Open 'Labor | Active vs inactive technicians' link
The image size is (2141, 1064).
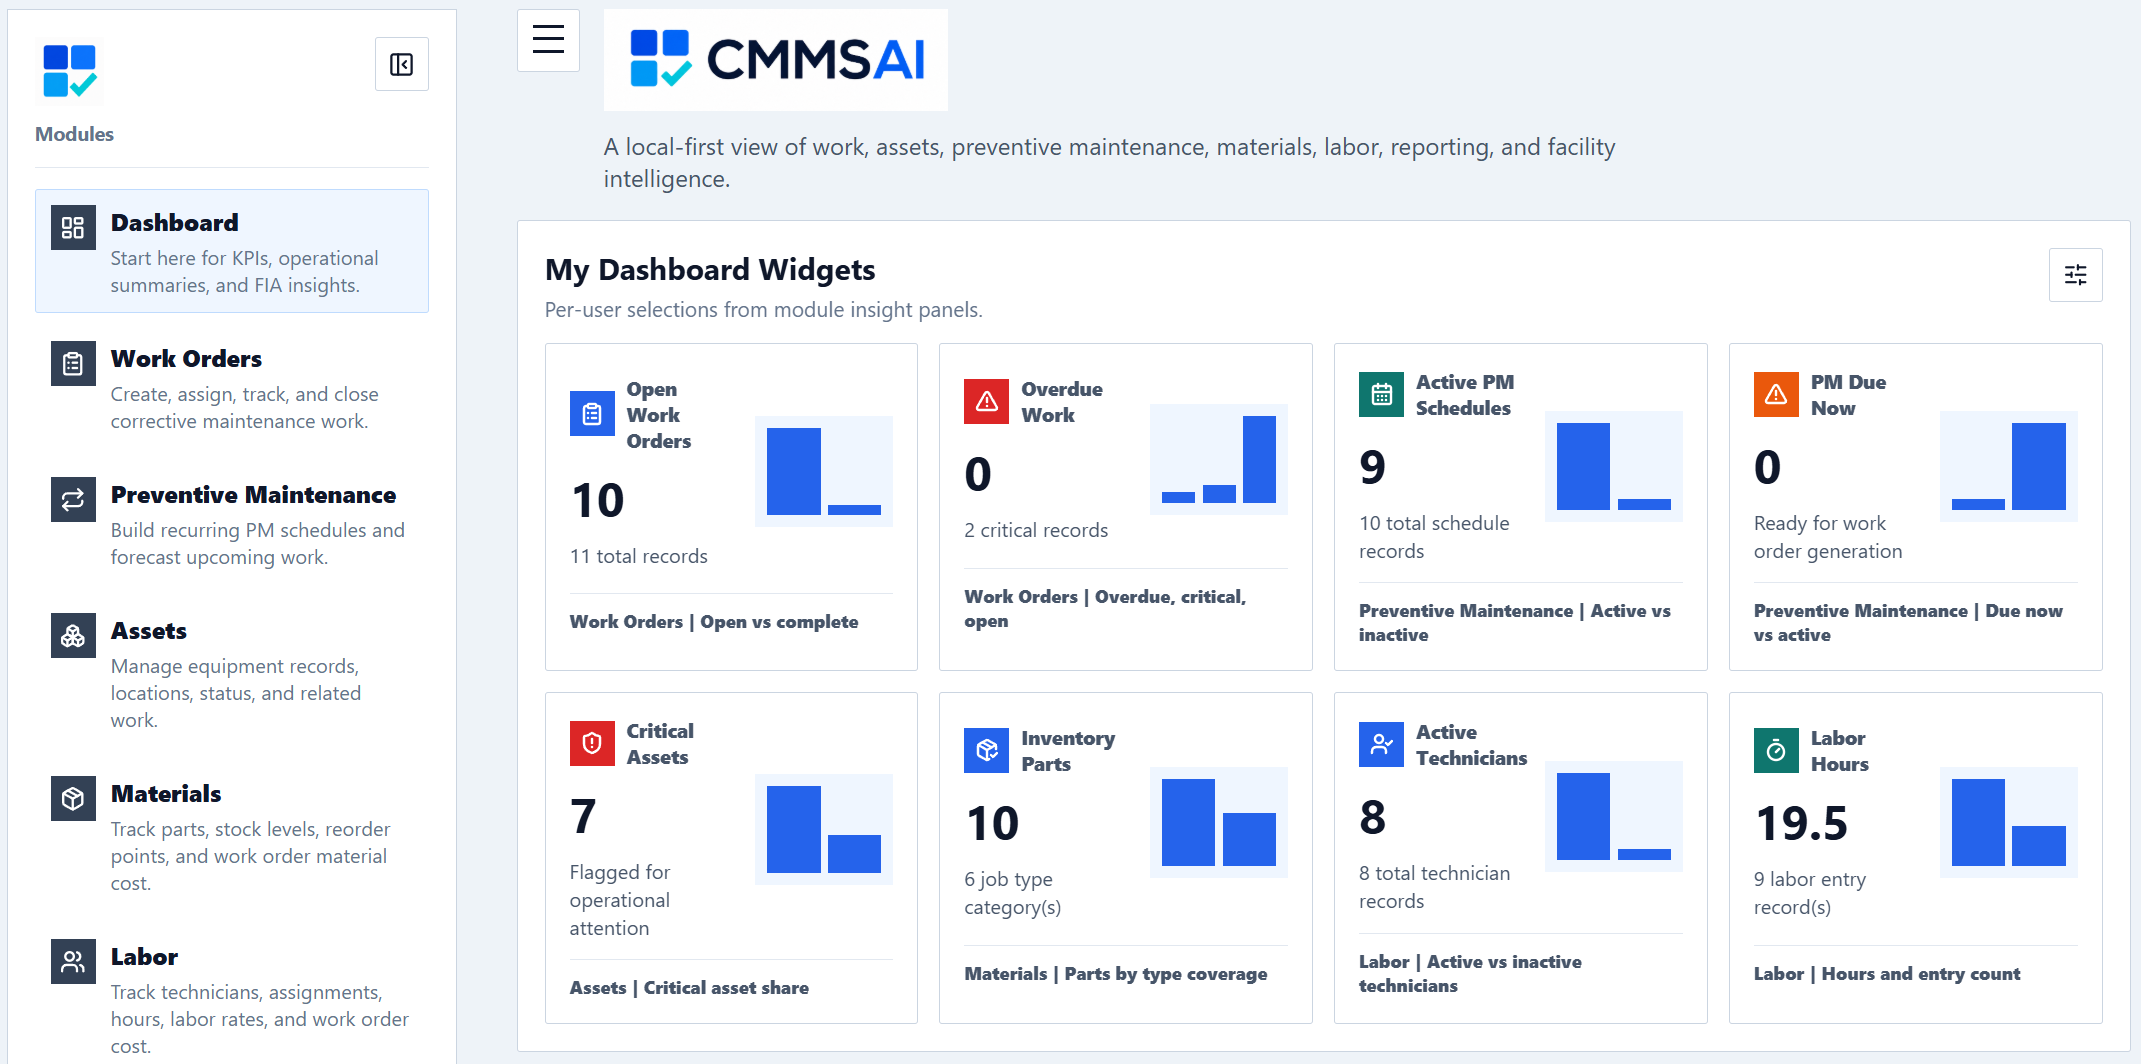[1470, 974]
